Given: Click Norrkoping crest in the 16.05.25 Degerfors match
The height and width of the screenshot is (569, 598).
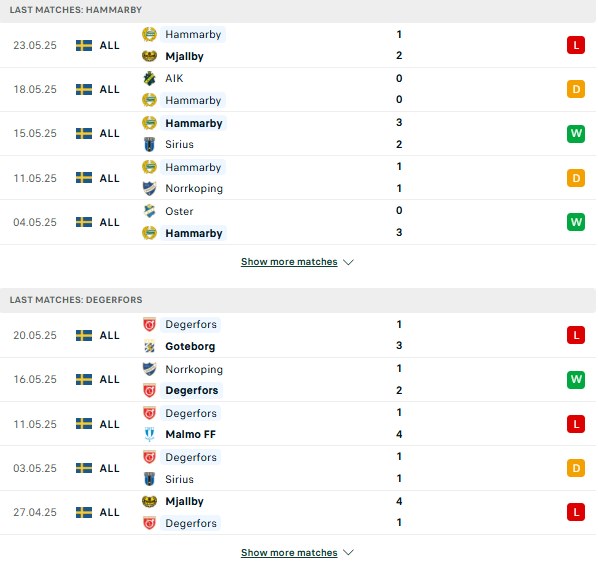Looking at the screenshot, I should pos(149,369).
